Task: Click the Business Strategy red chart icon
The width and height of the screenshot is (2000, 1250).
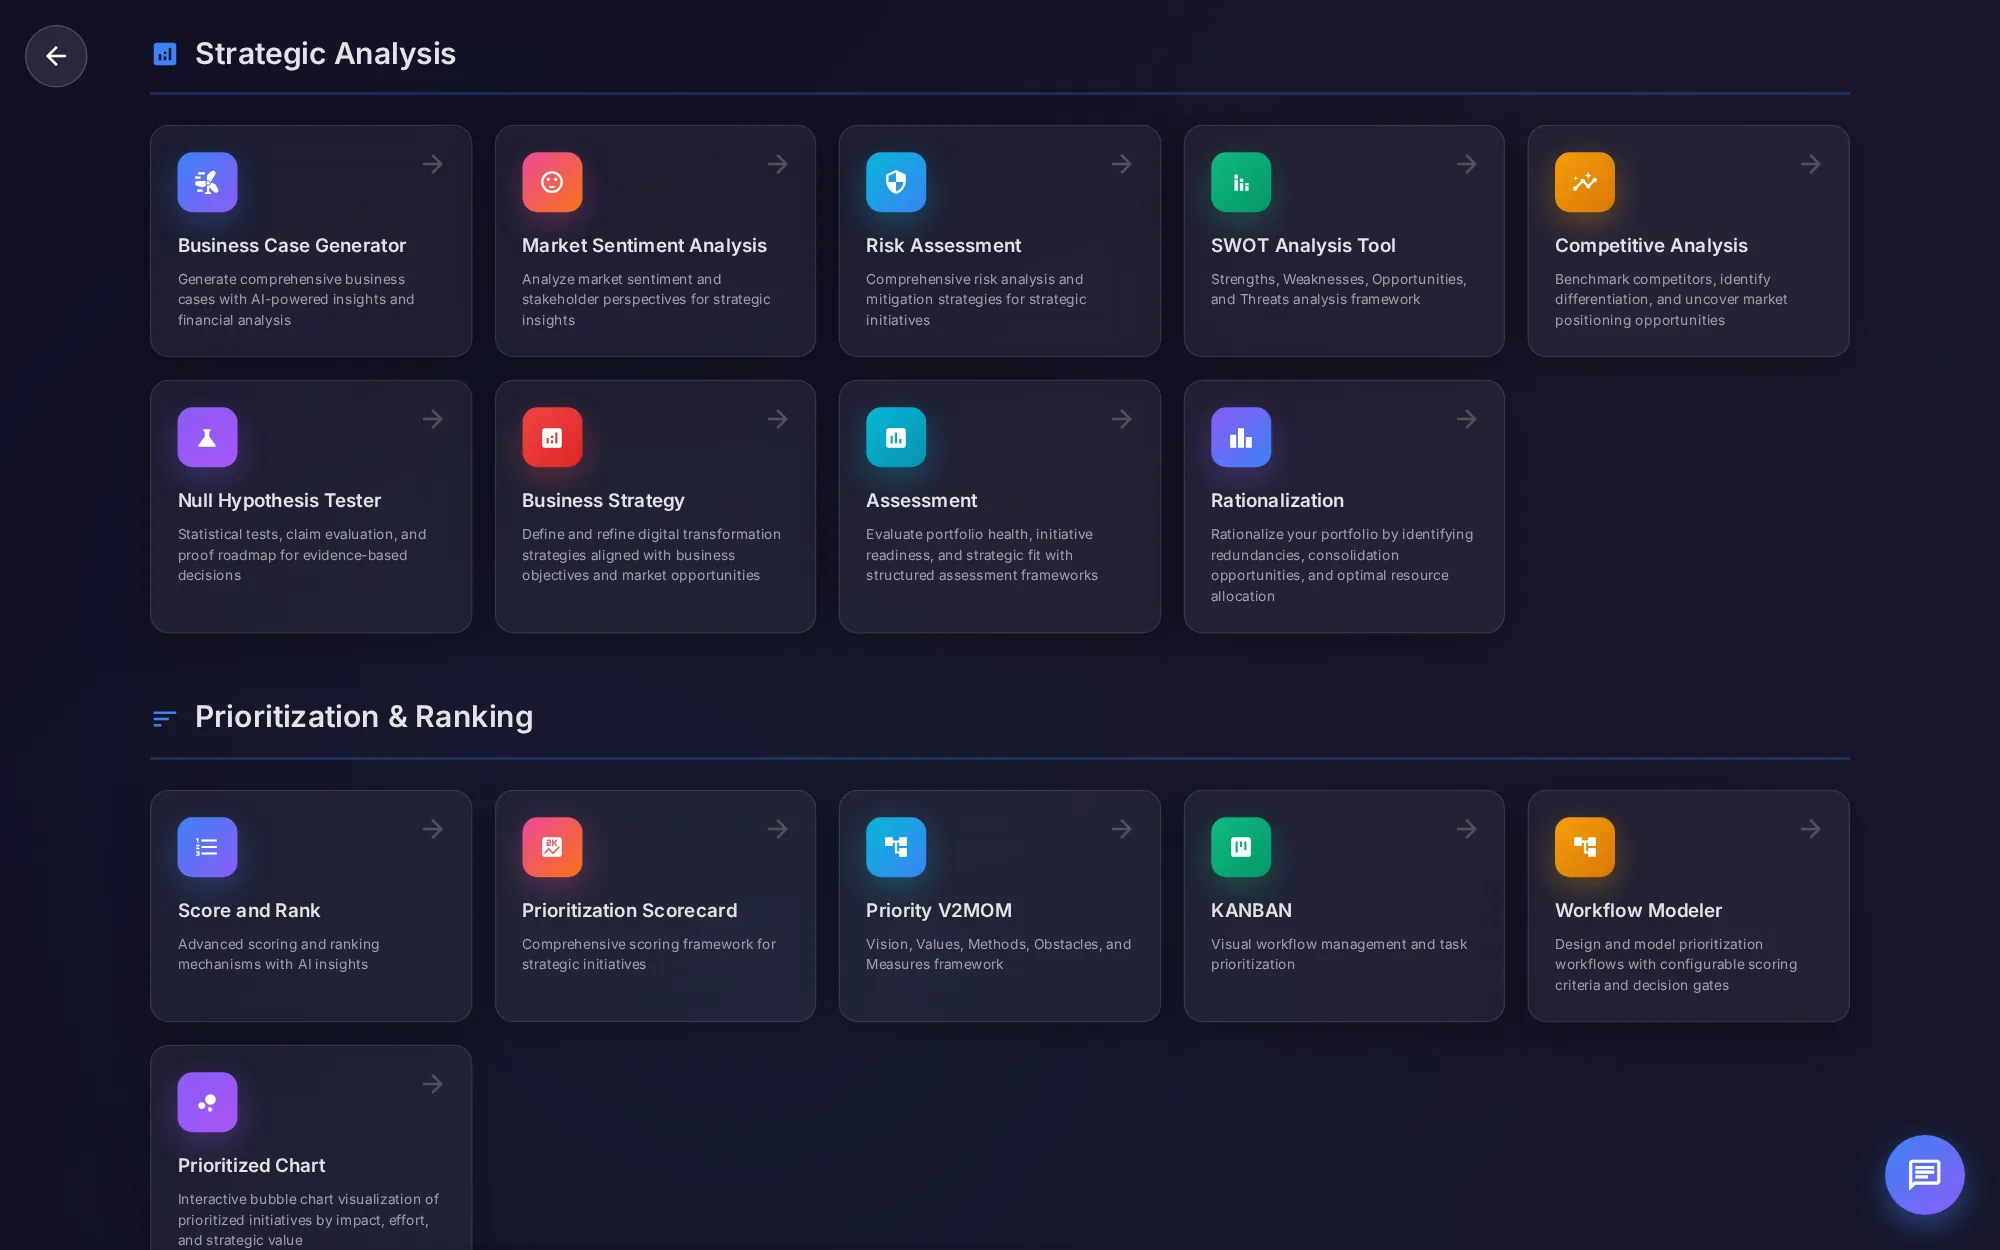Action: [x=552, y=437]
